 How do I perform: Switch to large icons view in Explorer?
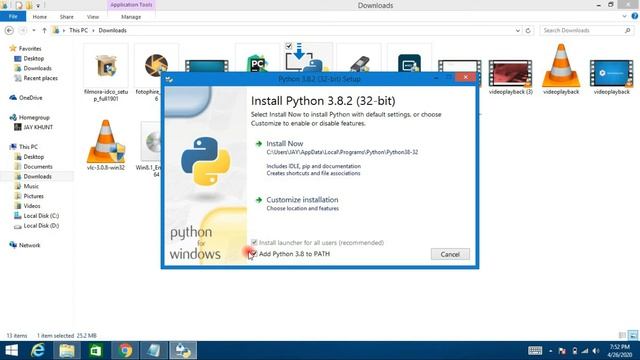(633, 336)
